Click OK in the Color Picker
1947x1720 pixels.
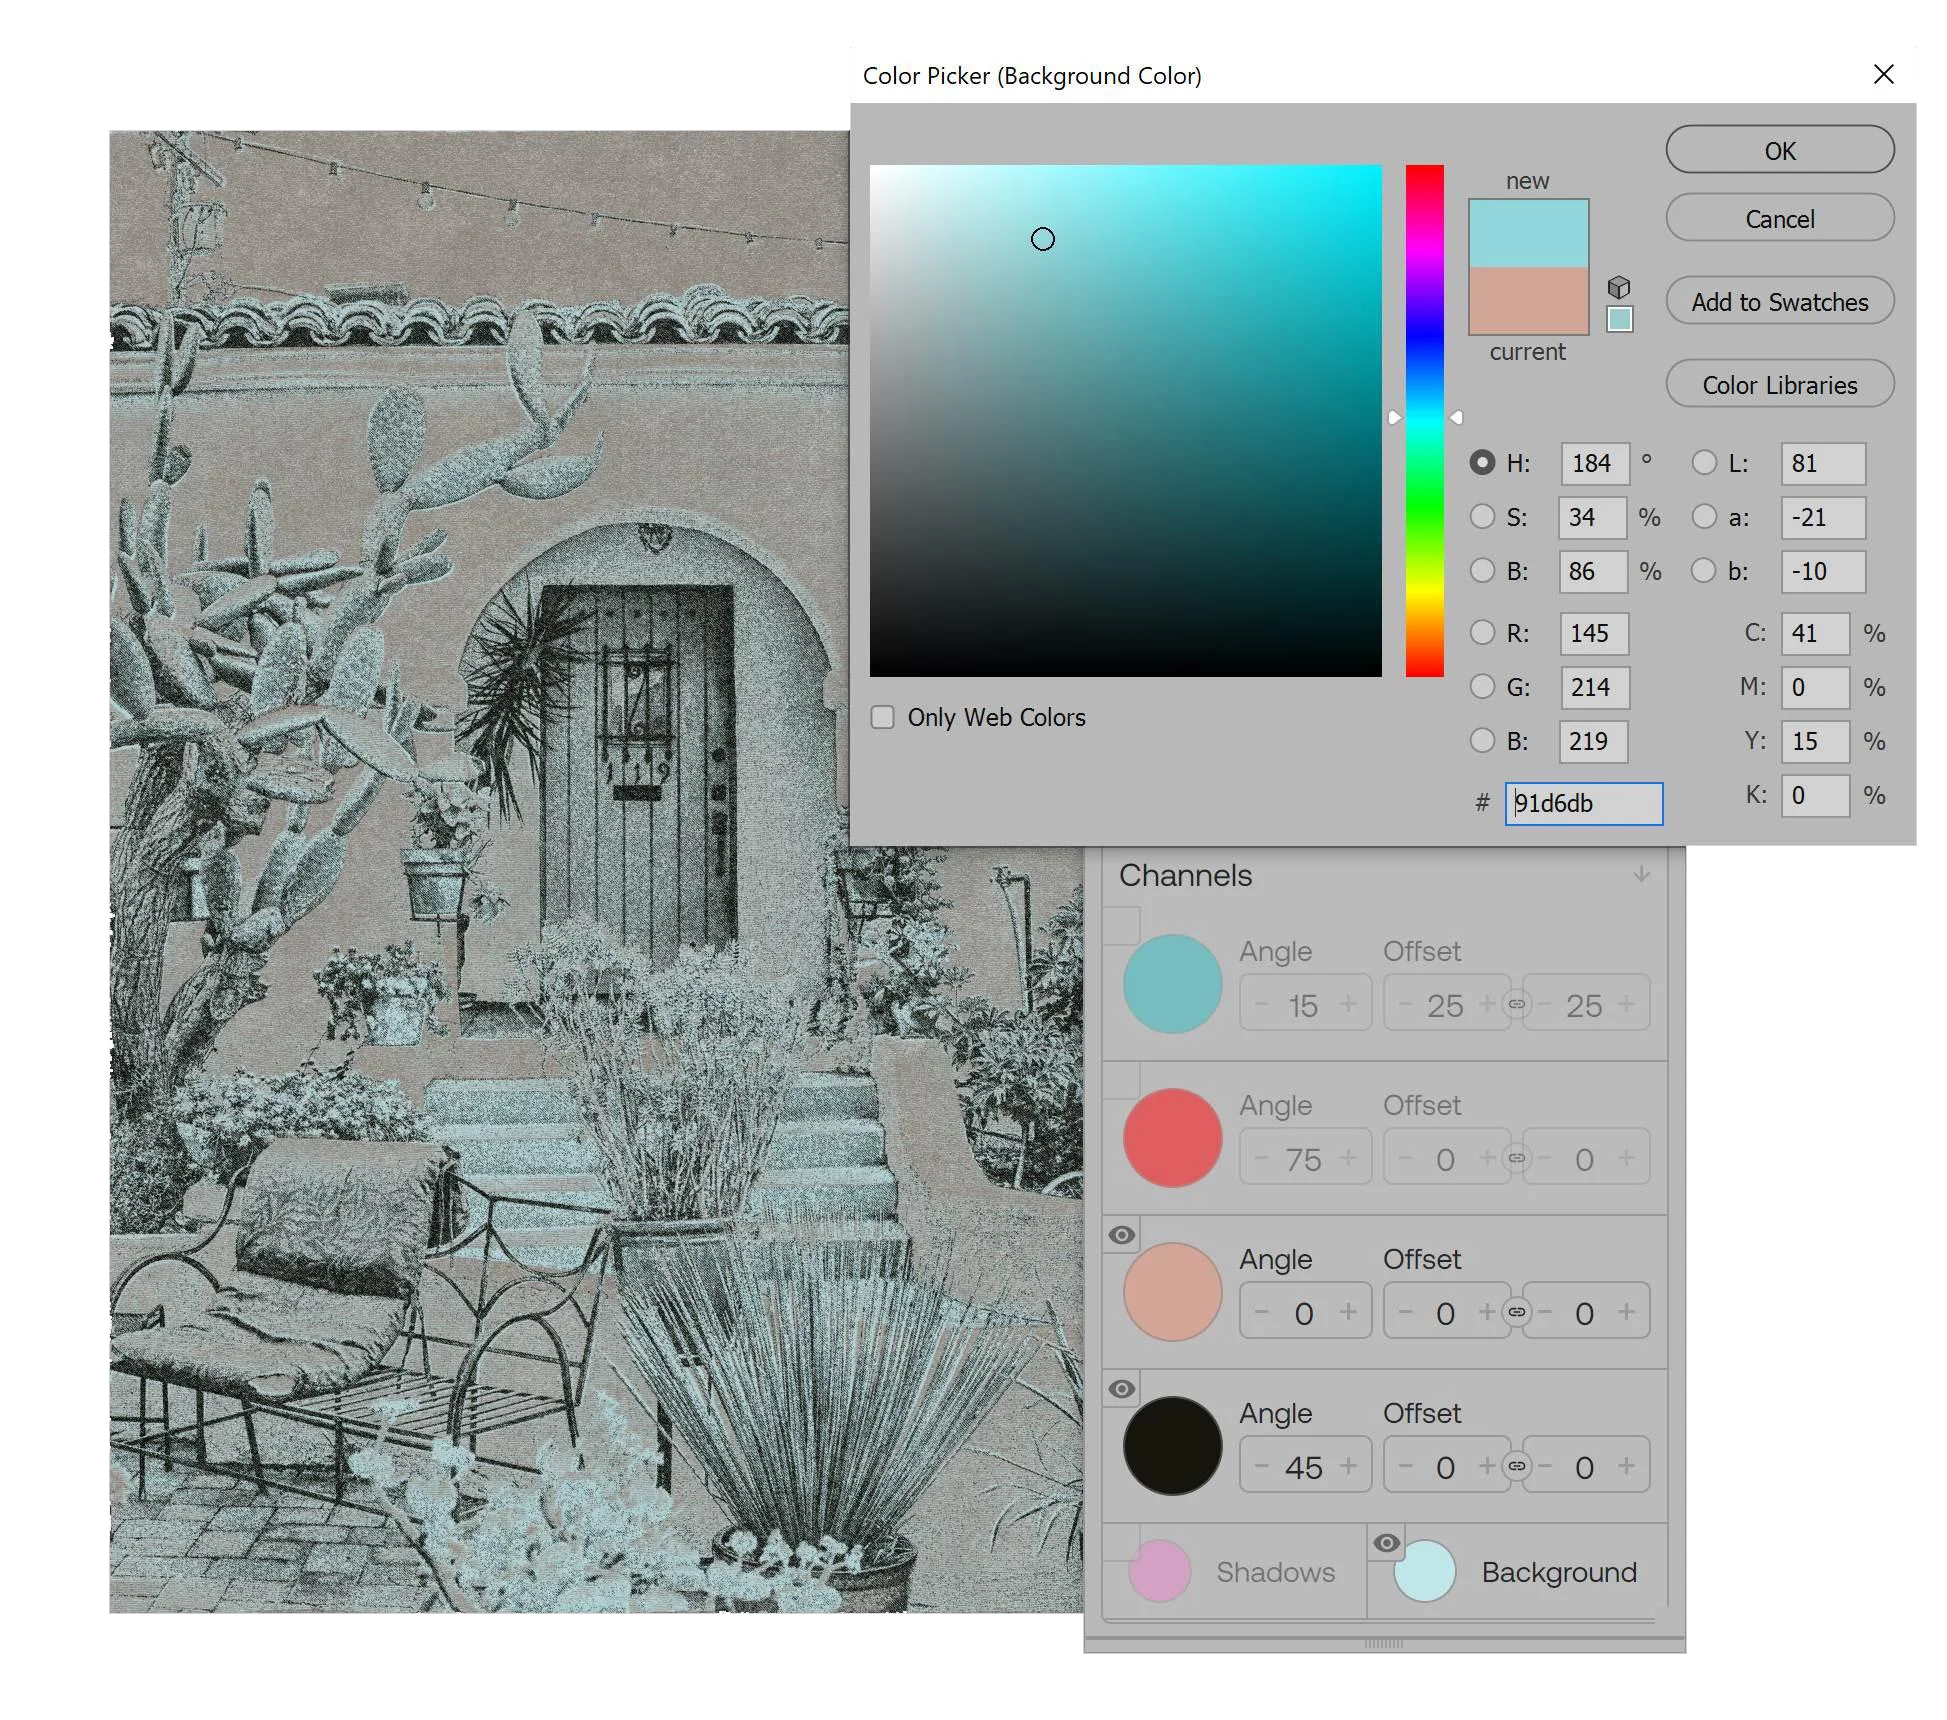coord(1779,150)
